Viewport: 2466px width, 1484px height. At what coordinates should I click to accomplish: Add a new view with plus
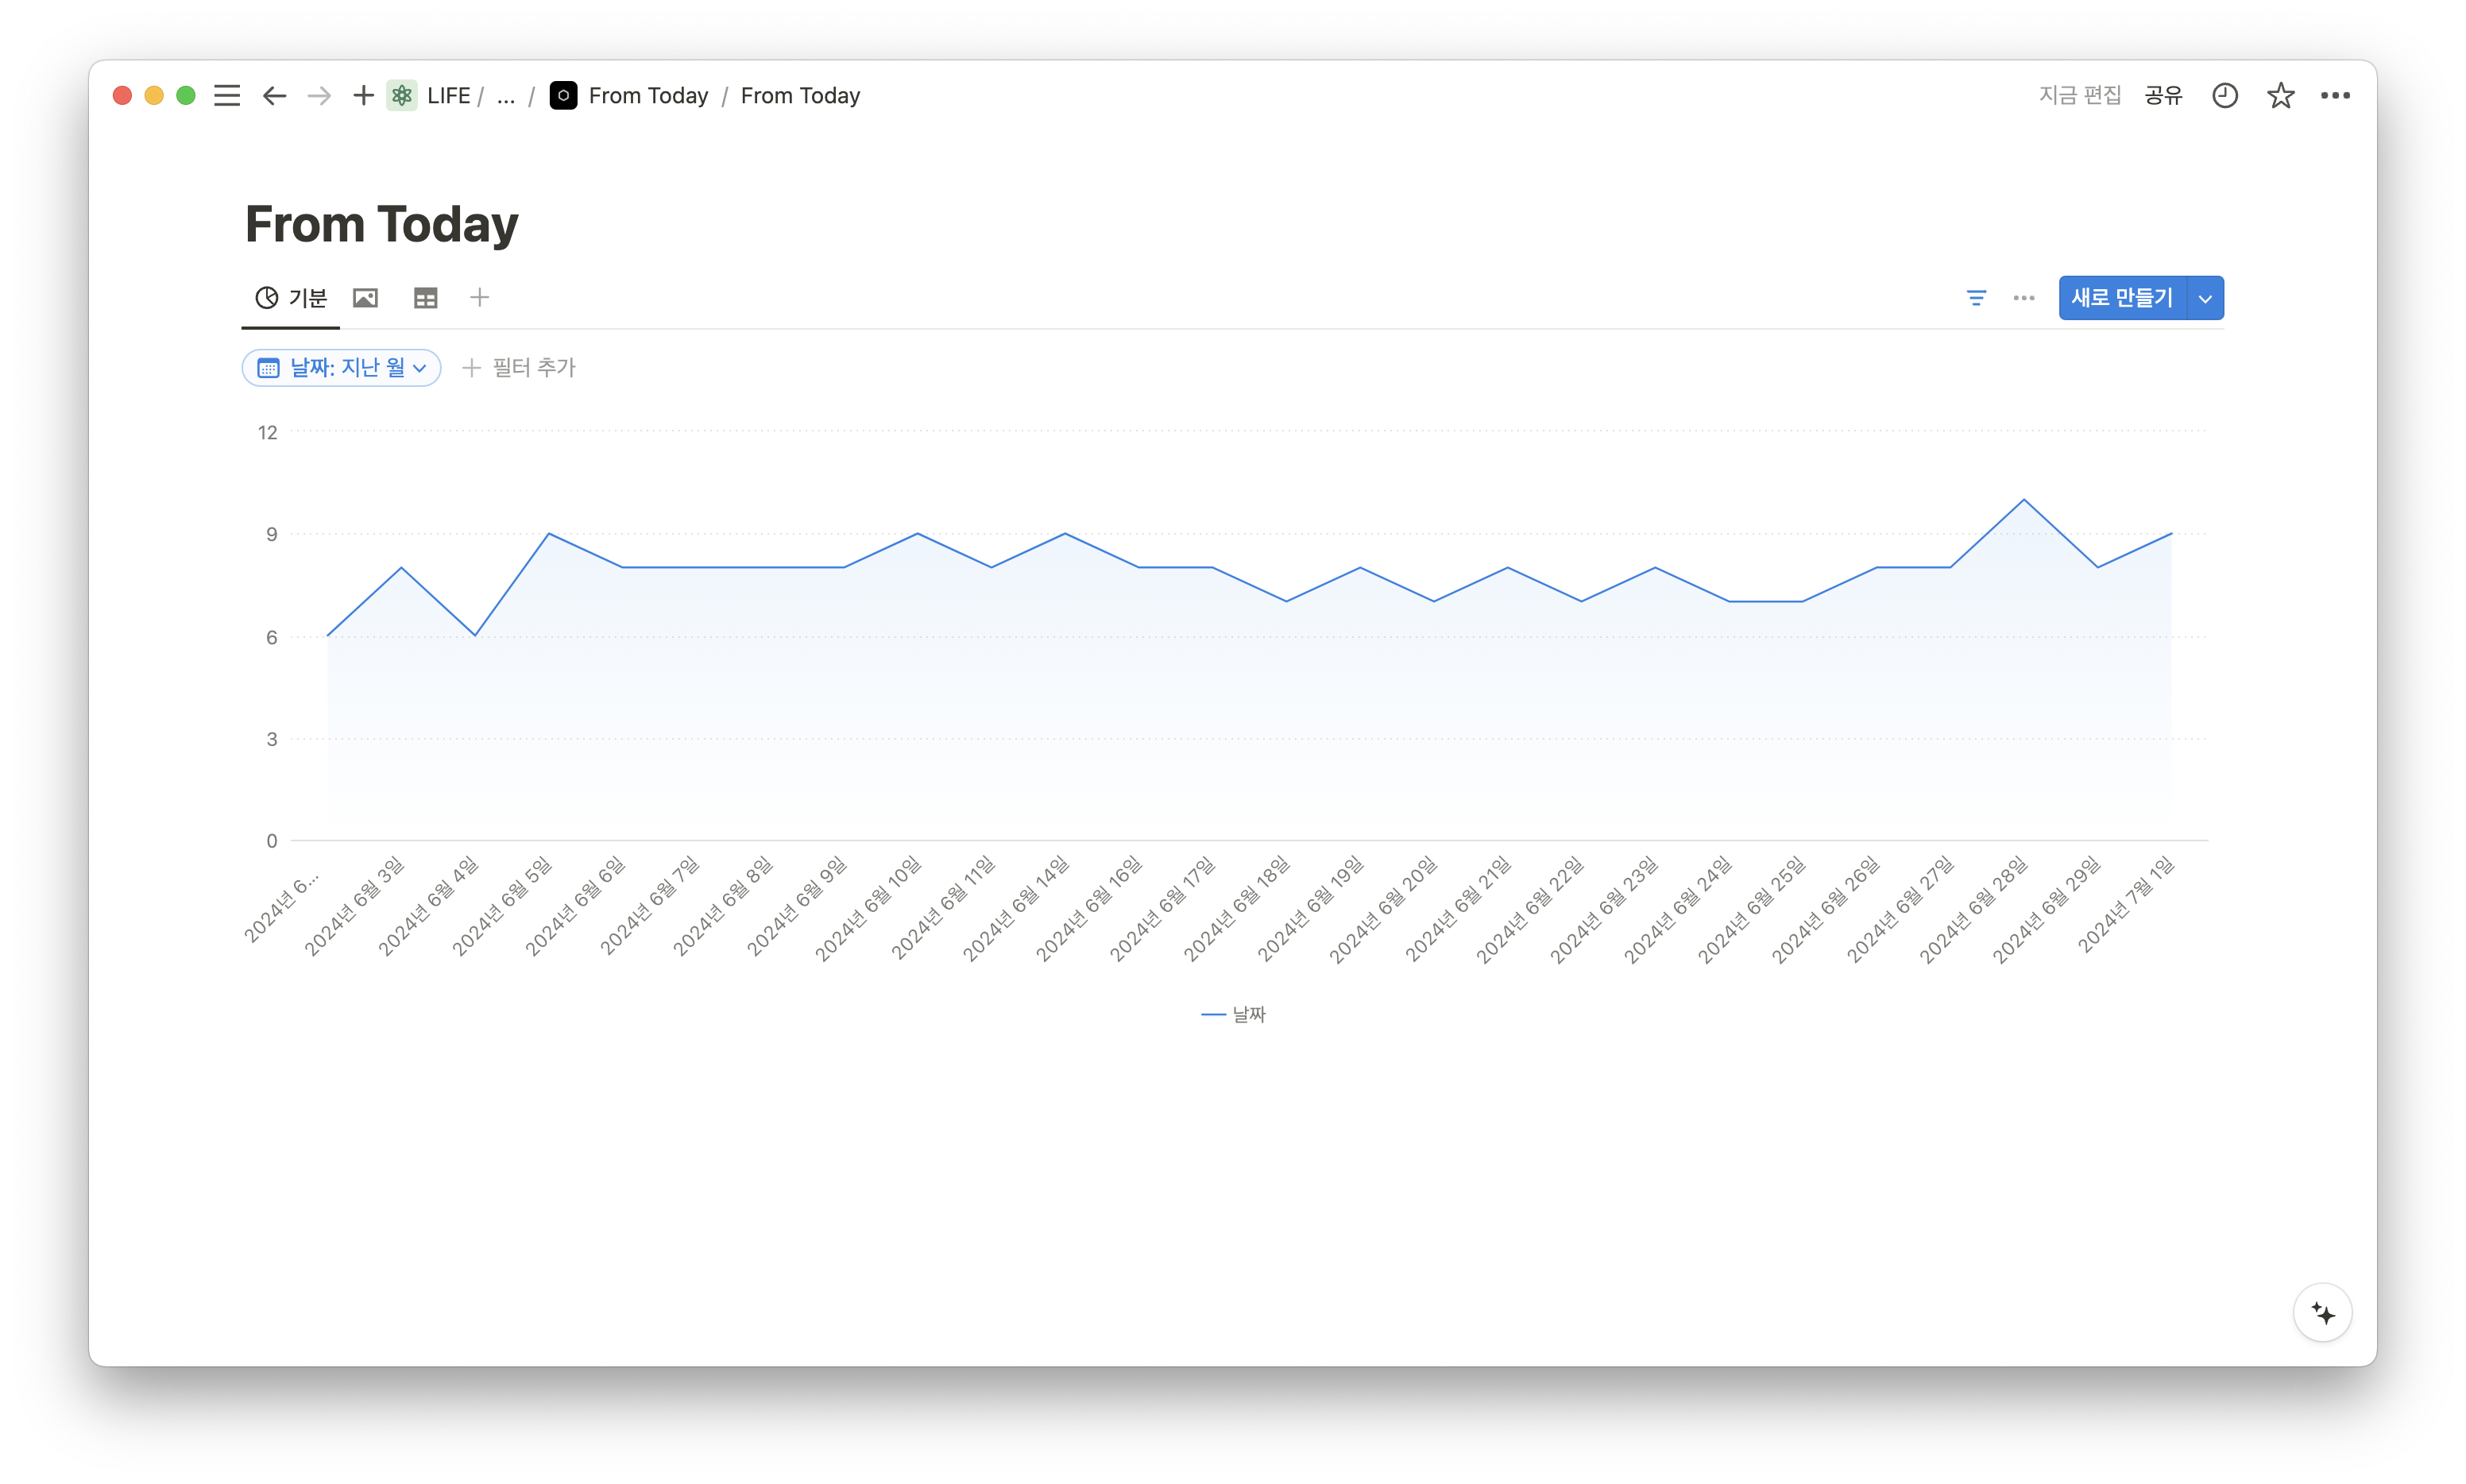(480, 298)
